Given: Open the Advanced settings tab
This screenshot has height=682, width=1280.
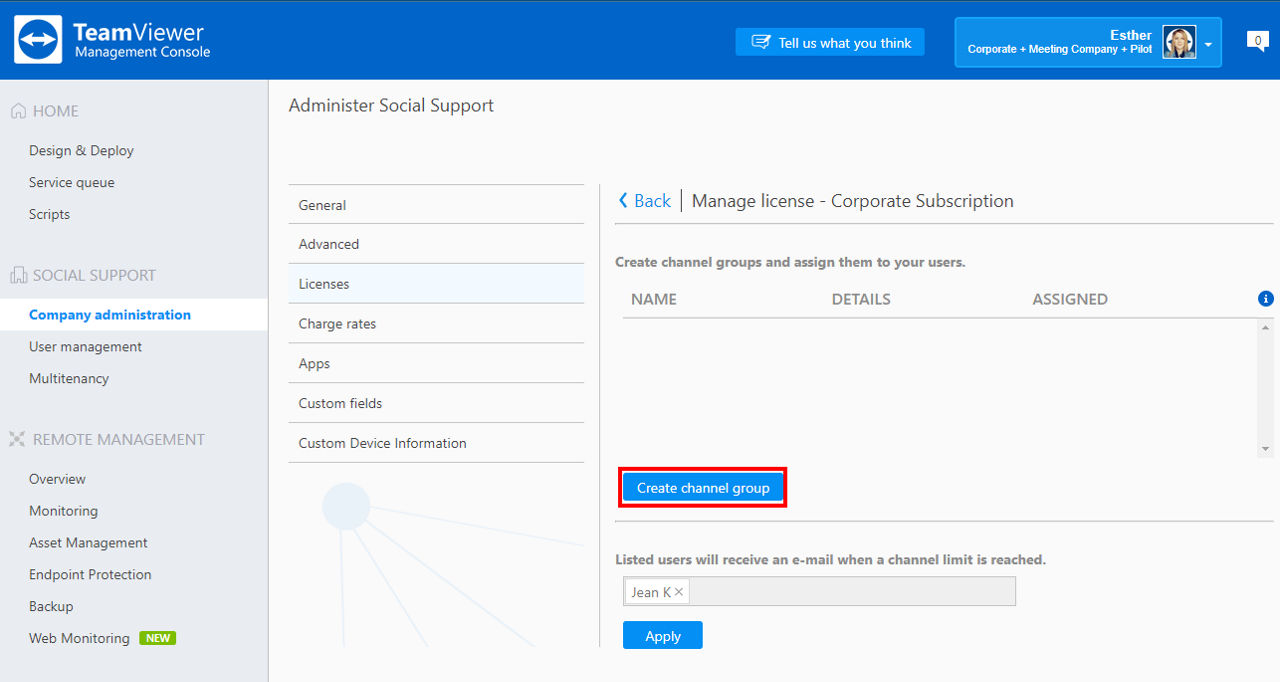Looking at the screenshot, I should tap(436, 244).
